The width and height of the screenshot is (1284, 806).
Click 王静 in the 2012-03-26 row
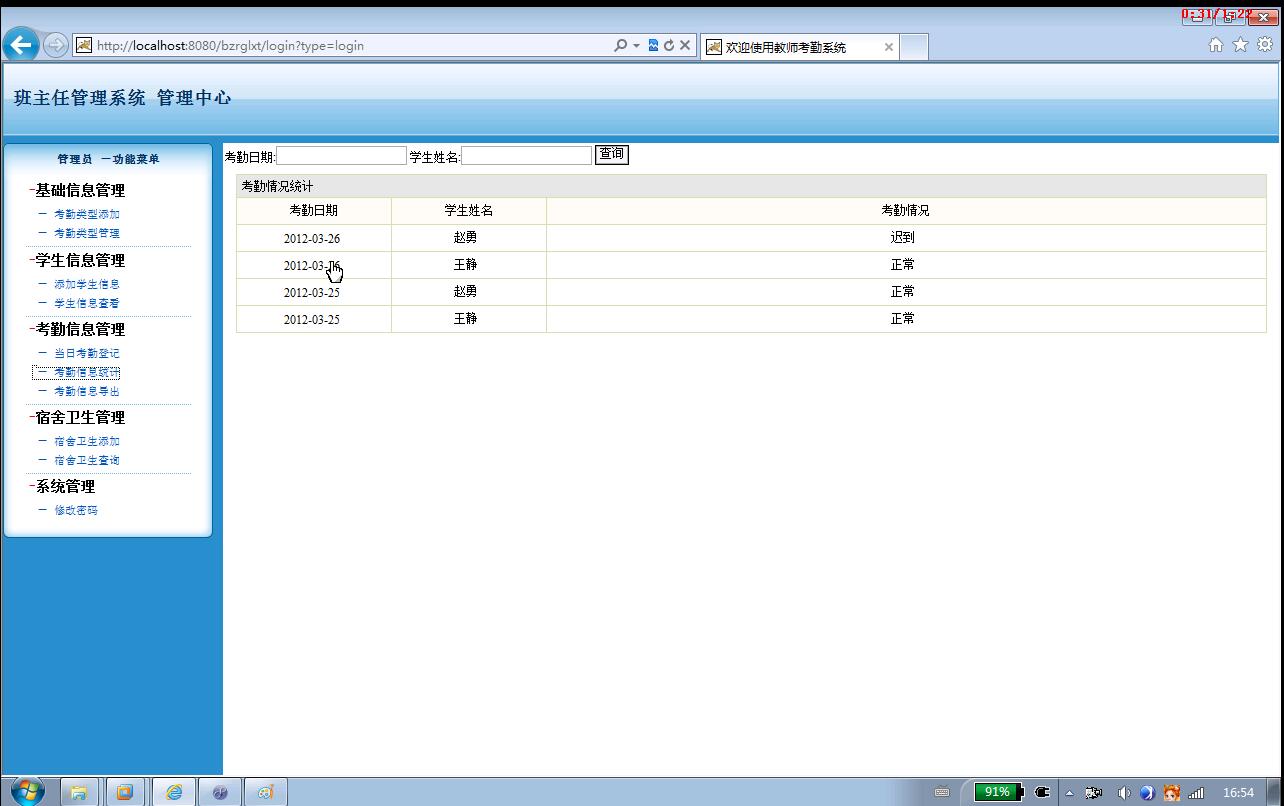pos(465,265)
